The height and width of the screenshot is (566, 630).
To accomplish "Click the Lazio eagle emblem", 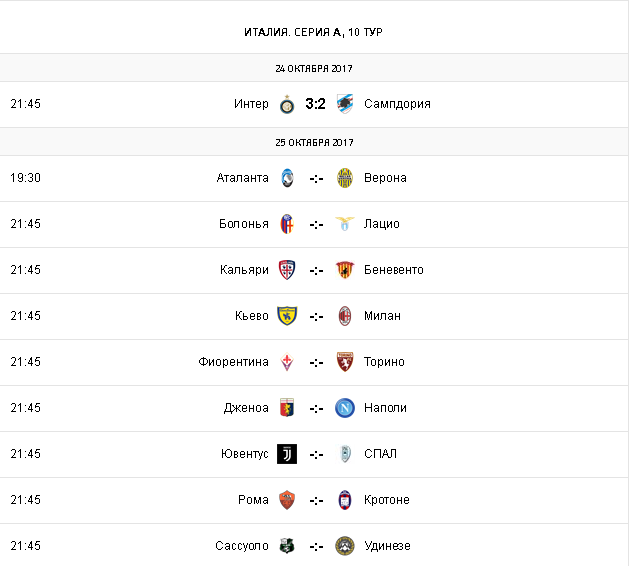I will pos(345,224).
